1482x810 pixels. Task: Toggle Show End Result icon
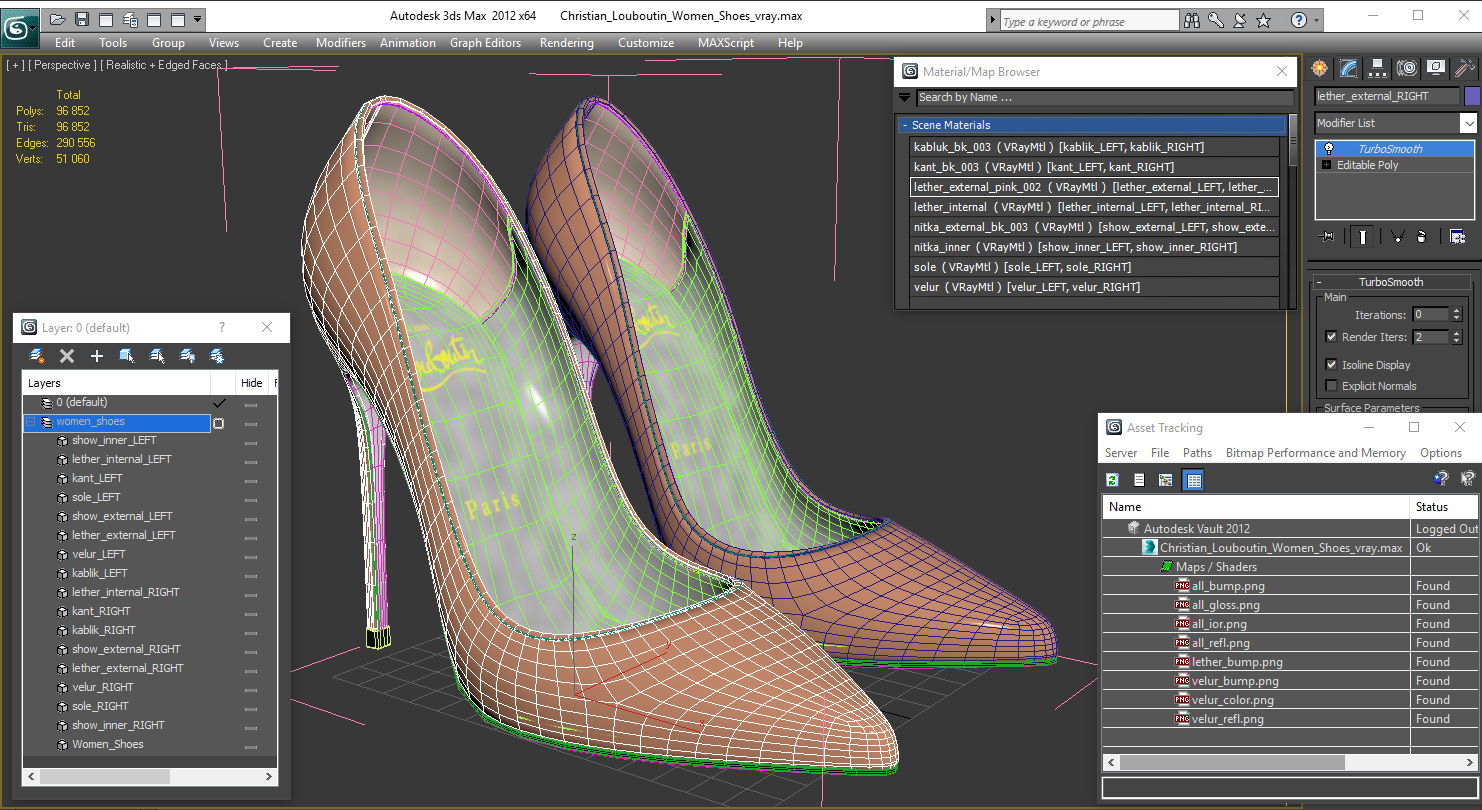tap(1362, 237)
